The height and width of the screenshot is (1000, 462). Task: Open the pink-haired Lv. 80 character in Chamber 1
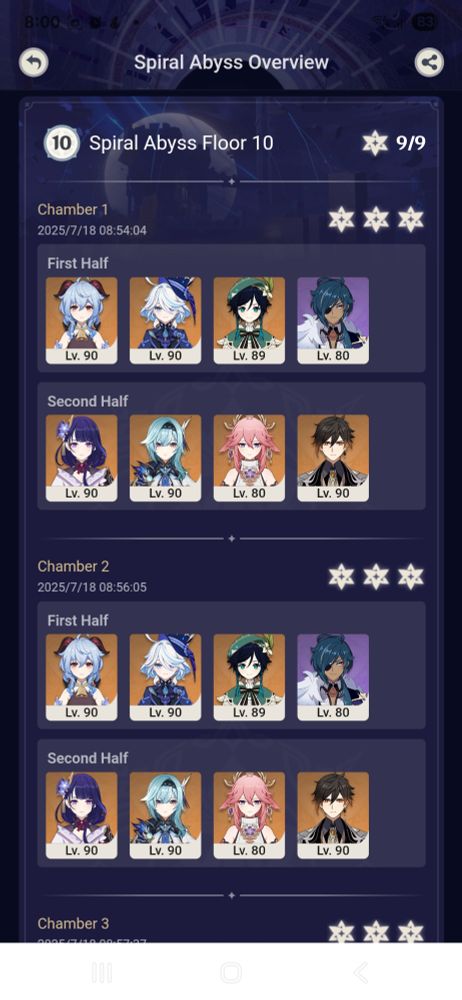pyautogui.click(x=249, y=458)
